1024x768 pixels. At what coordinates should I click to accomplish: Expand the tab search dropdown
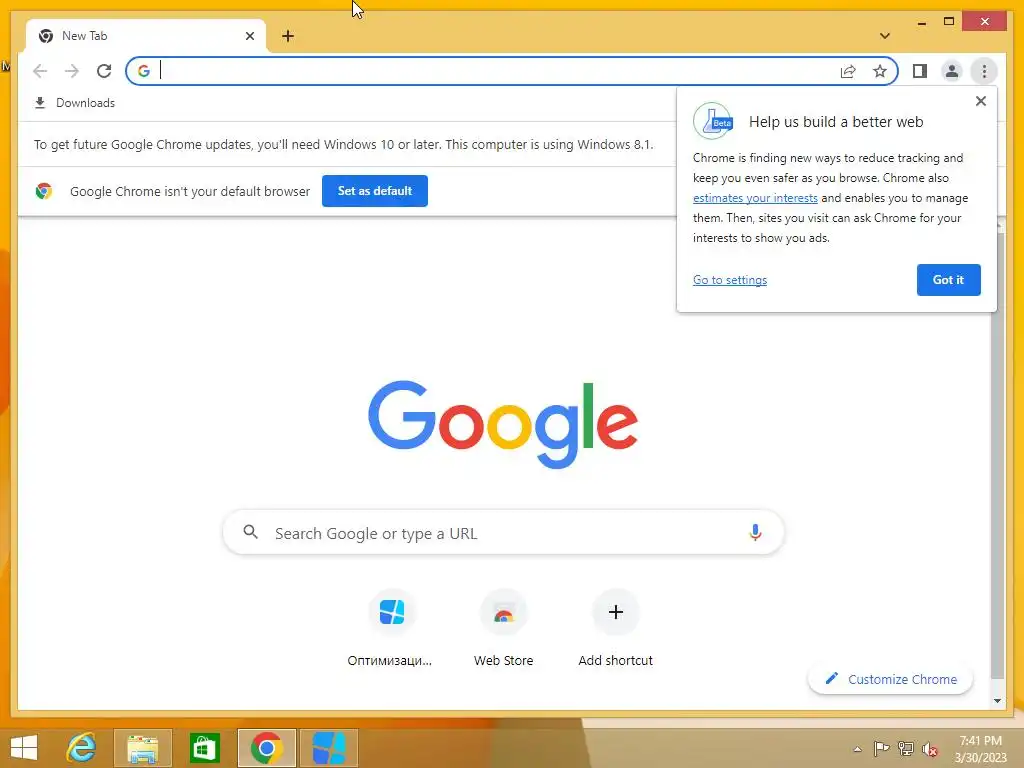coord(884,36)
